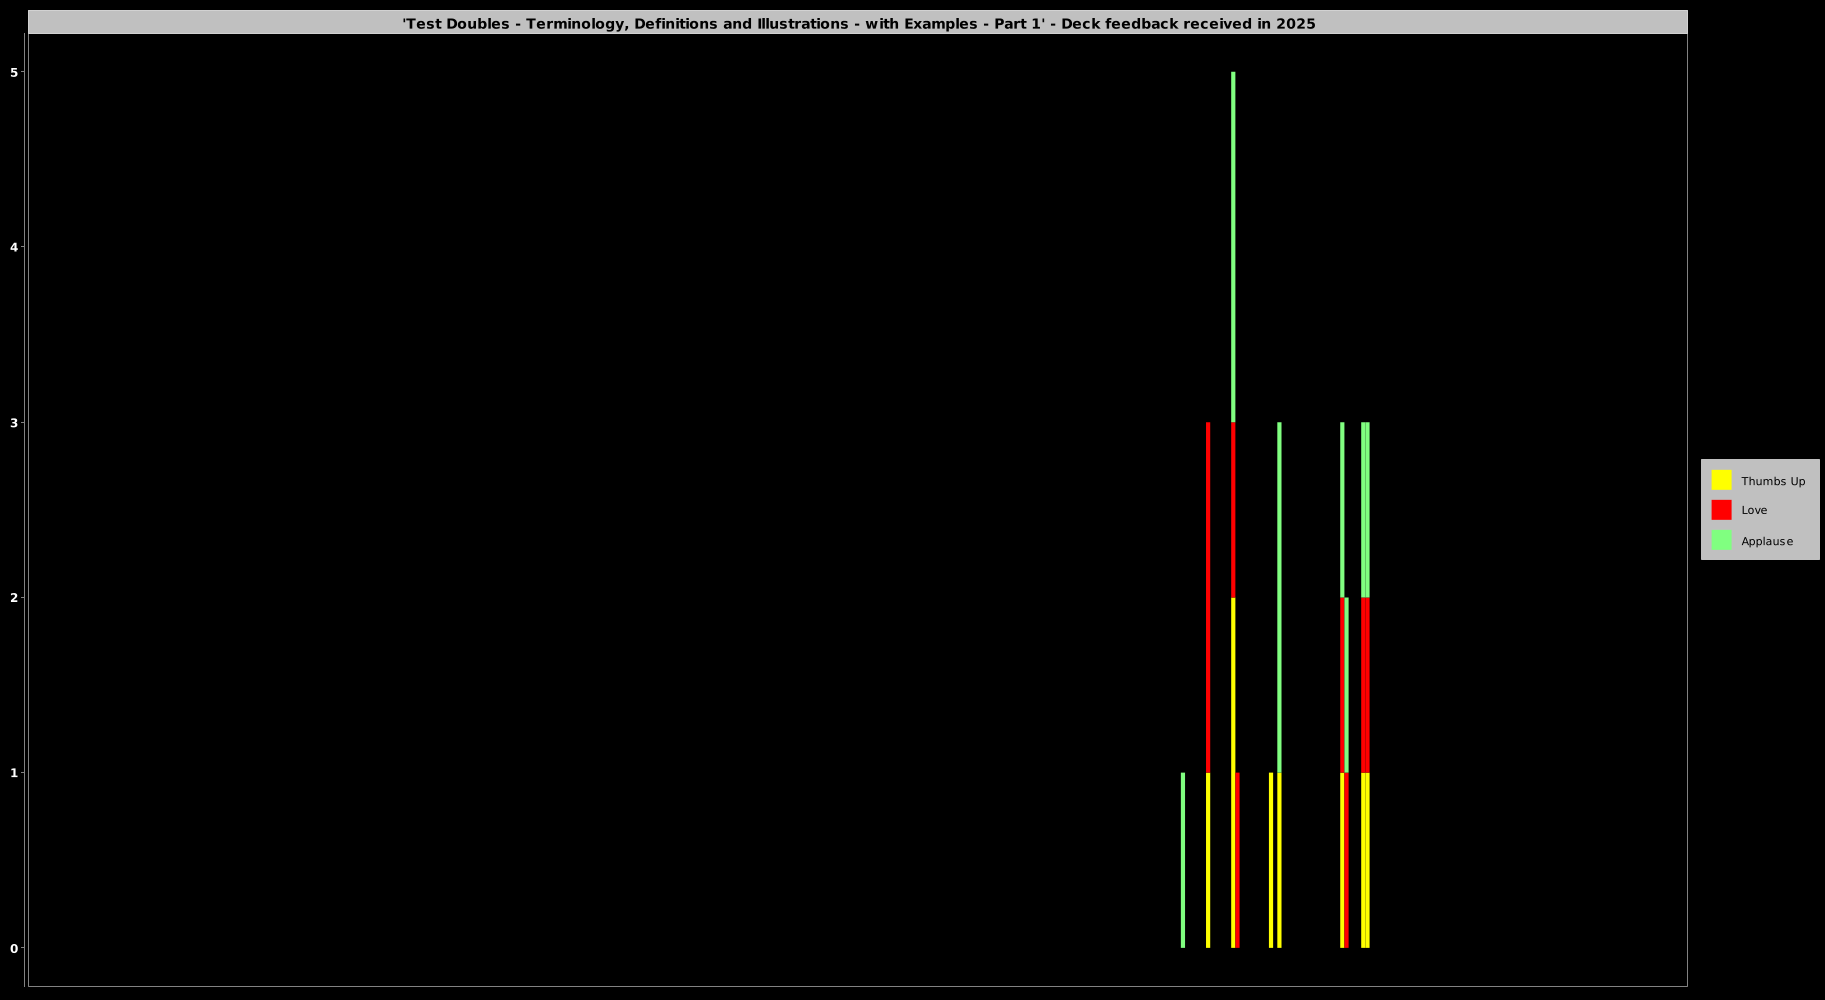
Task: Click the red Love legend swatch
Action: coord(1721,510)
